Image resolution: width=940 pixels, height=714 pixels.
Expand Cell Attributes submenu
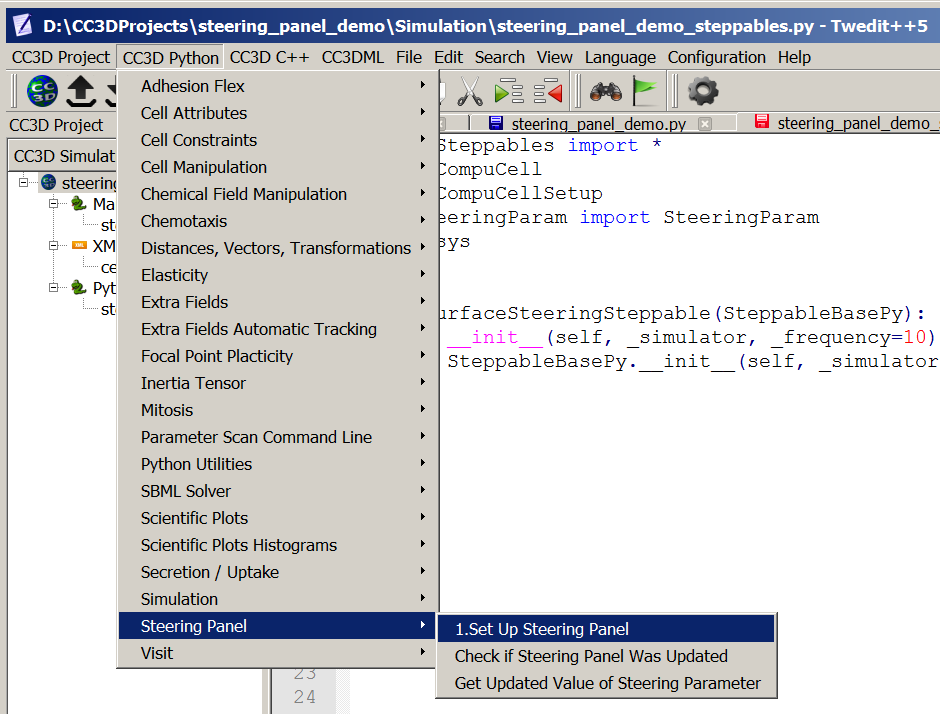pos(278,113)
